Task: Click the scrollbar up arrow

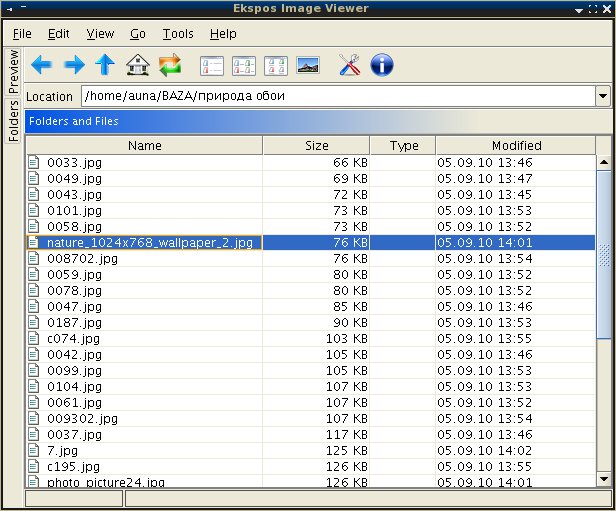Action: pos(604,162)
